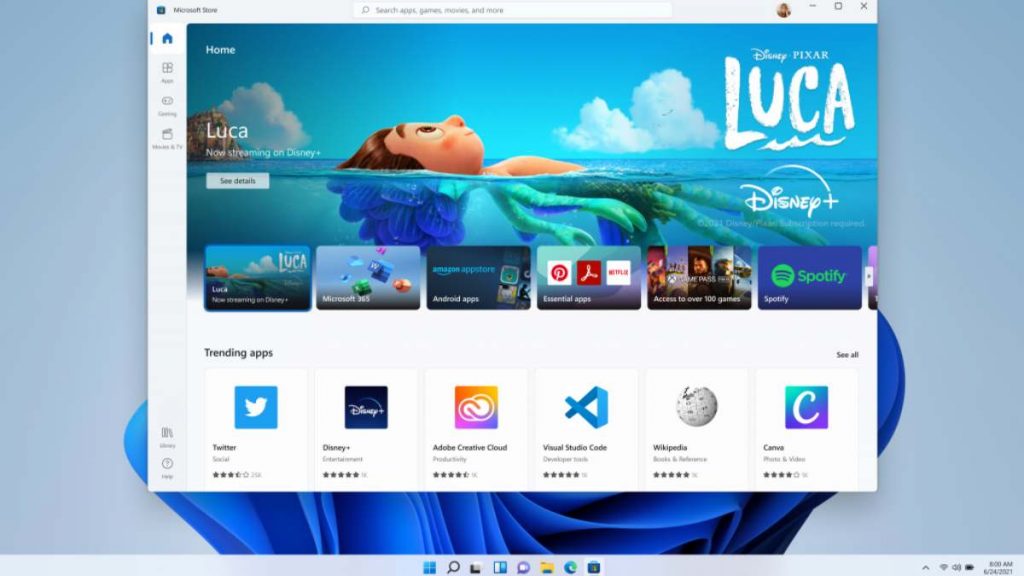Click See all trending apps
This screenshot has height=576, width=1024.
click(x=847, y=355)
